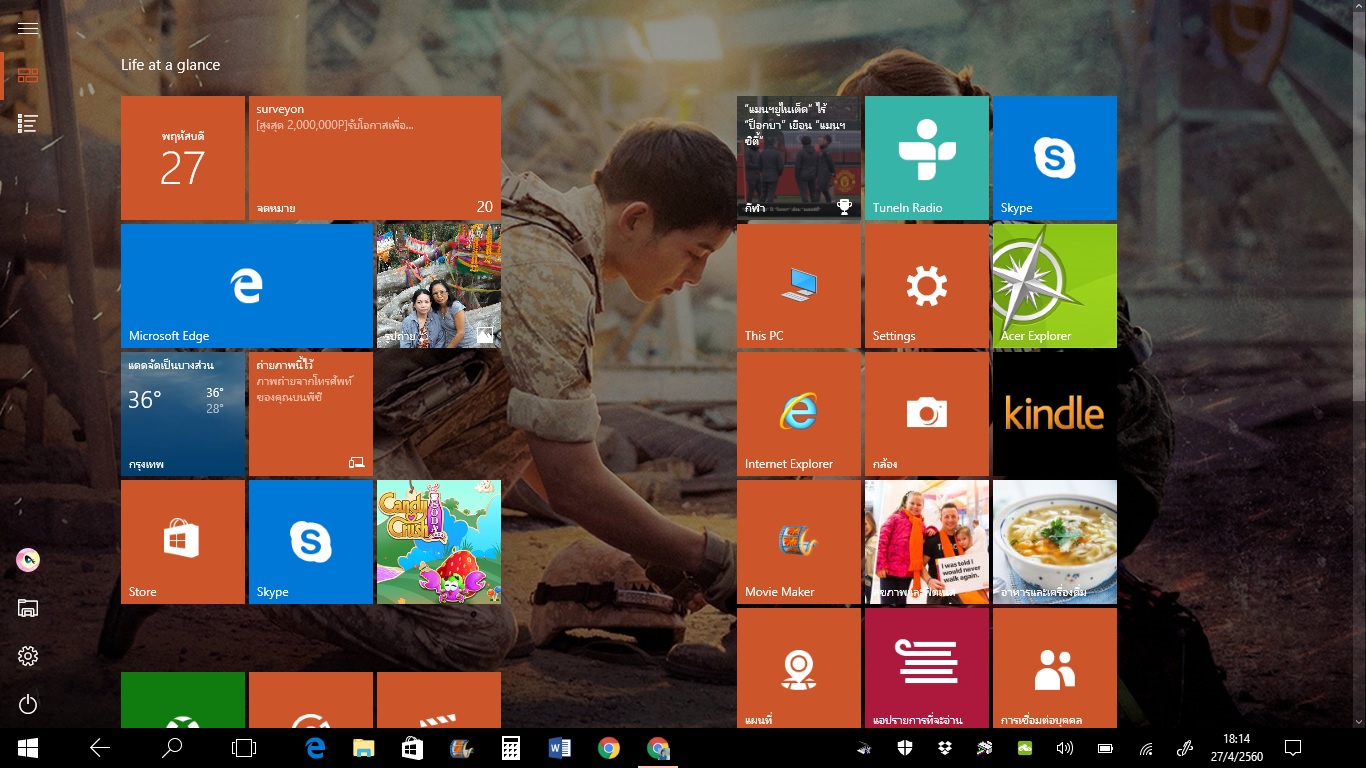This screenshot has height=768, width=1366.
Task: Expand the hamburger menu at top left
Action: (28, 28)
